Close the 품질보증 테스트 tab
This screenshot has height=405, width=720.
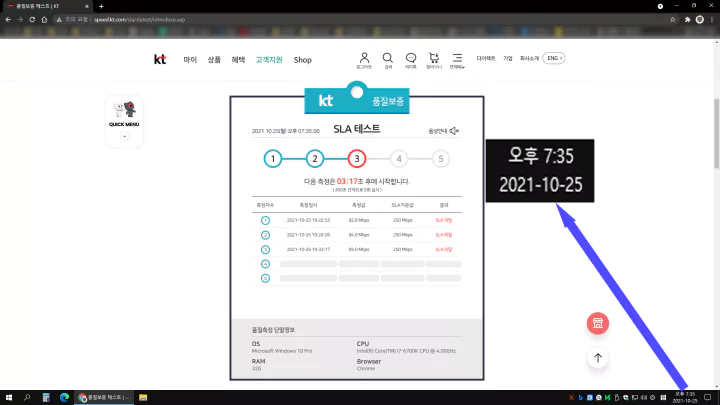pyautogui.click(x=87, y=6)
